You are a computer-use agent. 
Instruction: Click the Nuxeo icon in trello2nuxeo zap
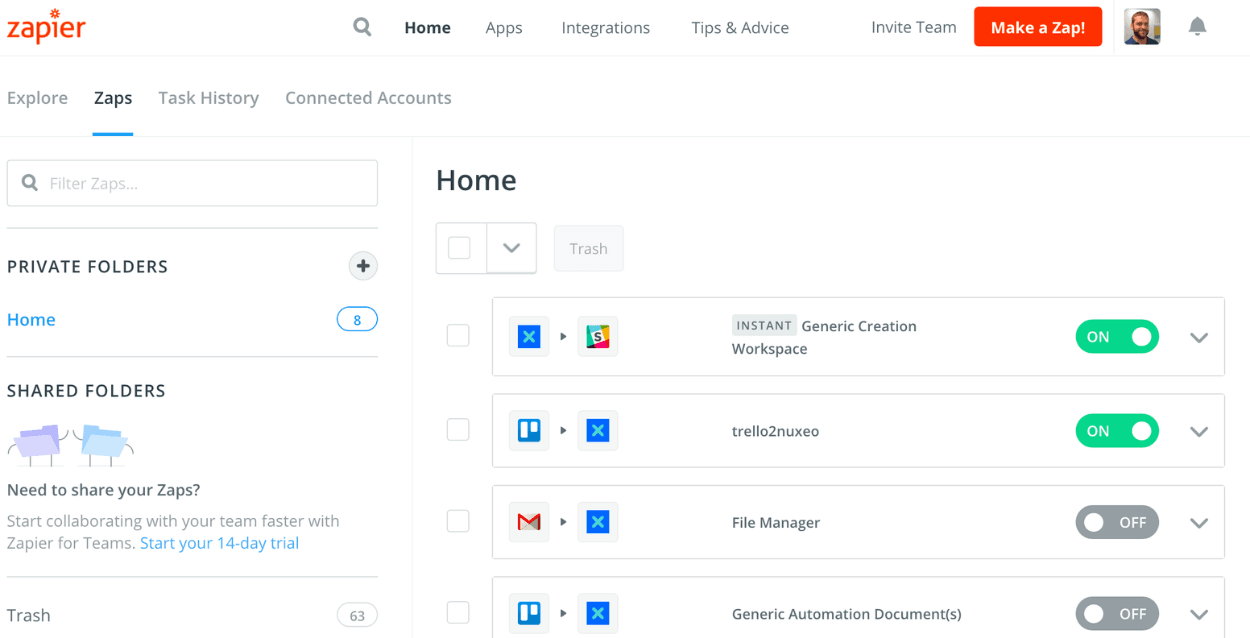(598, 431)
